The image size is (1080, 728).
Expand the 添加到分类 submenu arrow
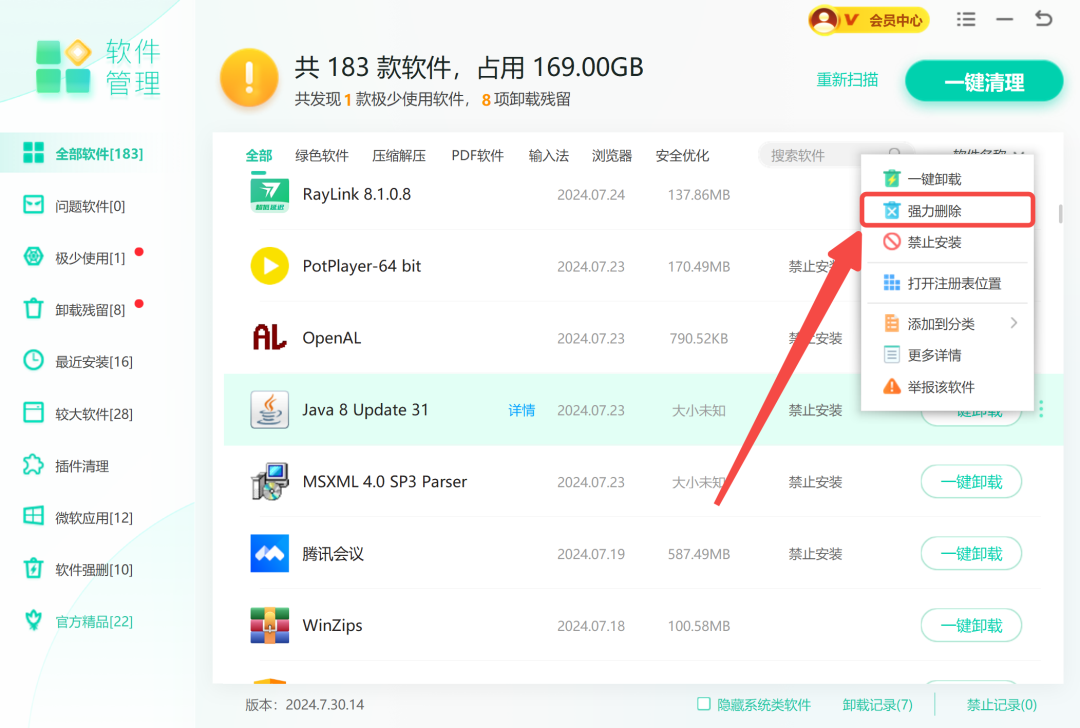(x=1014, y=323)
